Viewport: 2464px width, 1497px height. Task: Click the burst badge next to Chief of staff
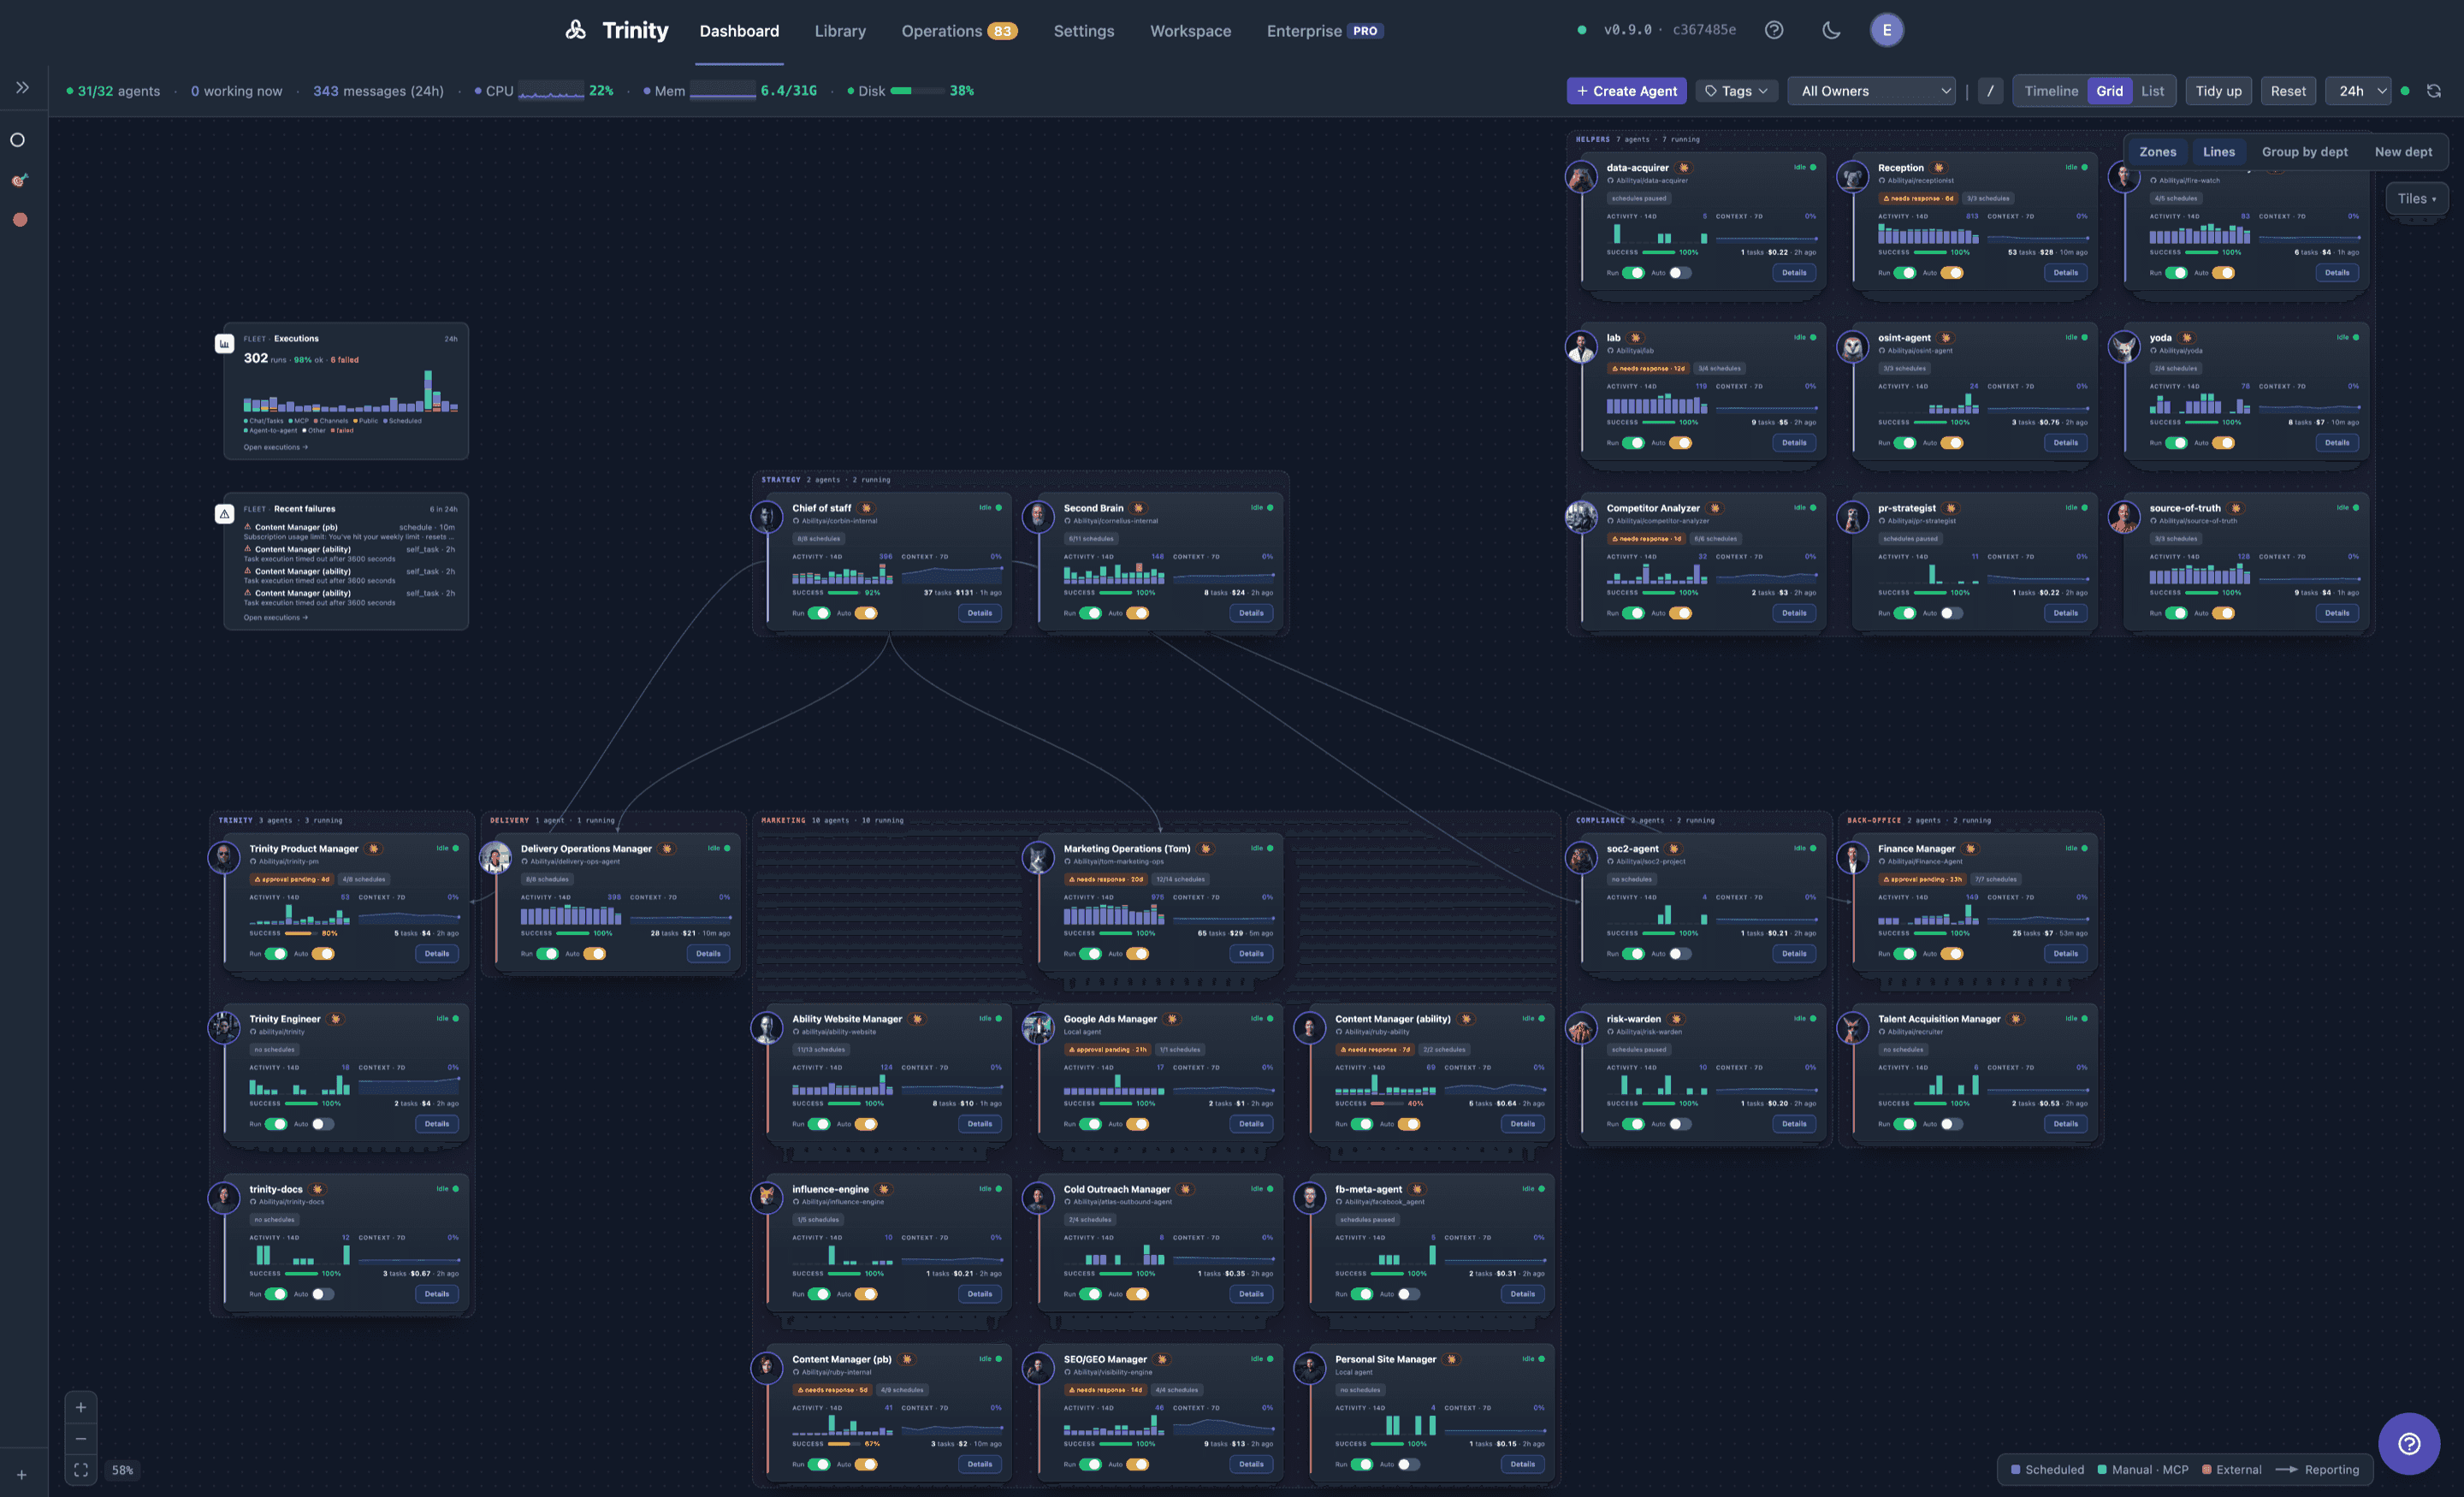coord(866,508)
